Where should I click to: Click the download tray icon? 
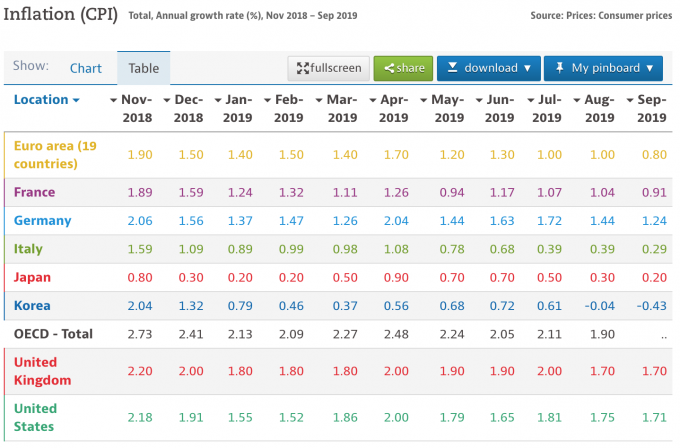click(452, 68)
